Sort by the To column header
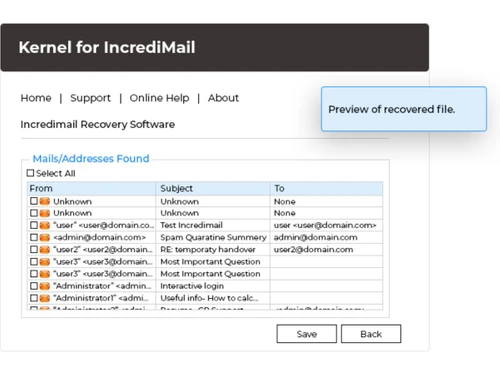This screenshot has height=375, width=500. (326, 189)
